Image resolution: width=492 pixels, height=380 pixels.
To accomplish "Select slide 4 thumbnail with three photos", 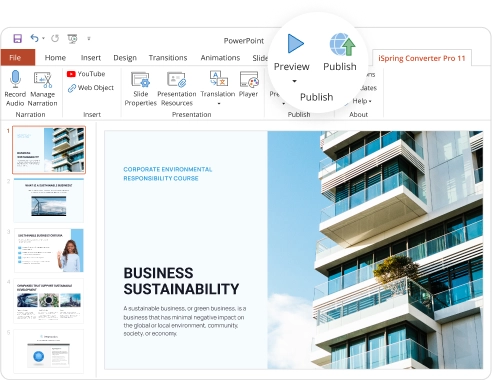I will pos(49,301).
